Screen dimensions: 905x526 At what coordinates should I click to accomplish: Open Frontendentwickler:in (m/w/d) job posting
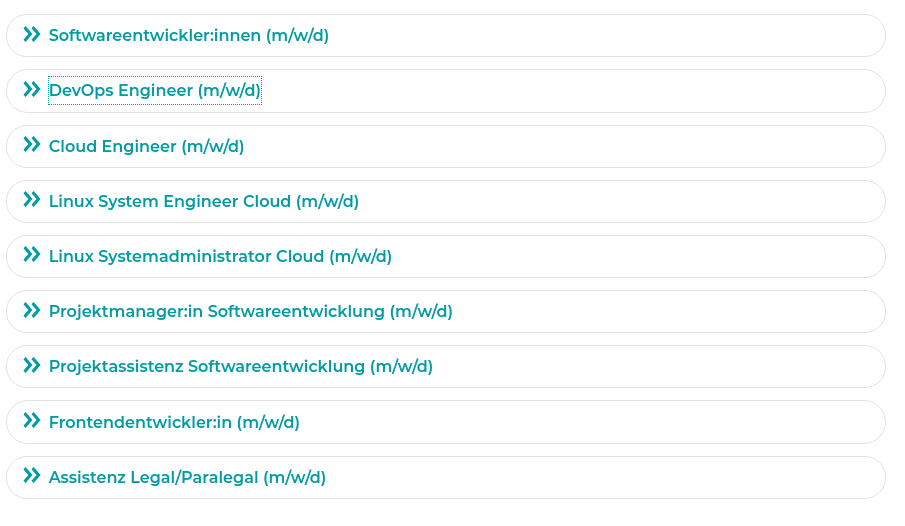point(174,423)
